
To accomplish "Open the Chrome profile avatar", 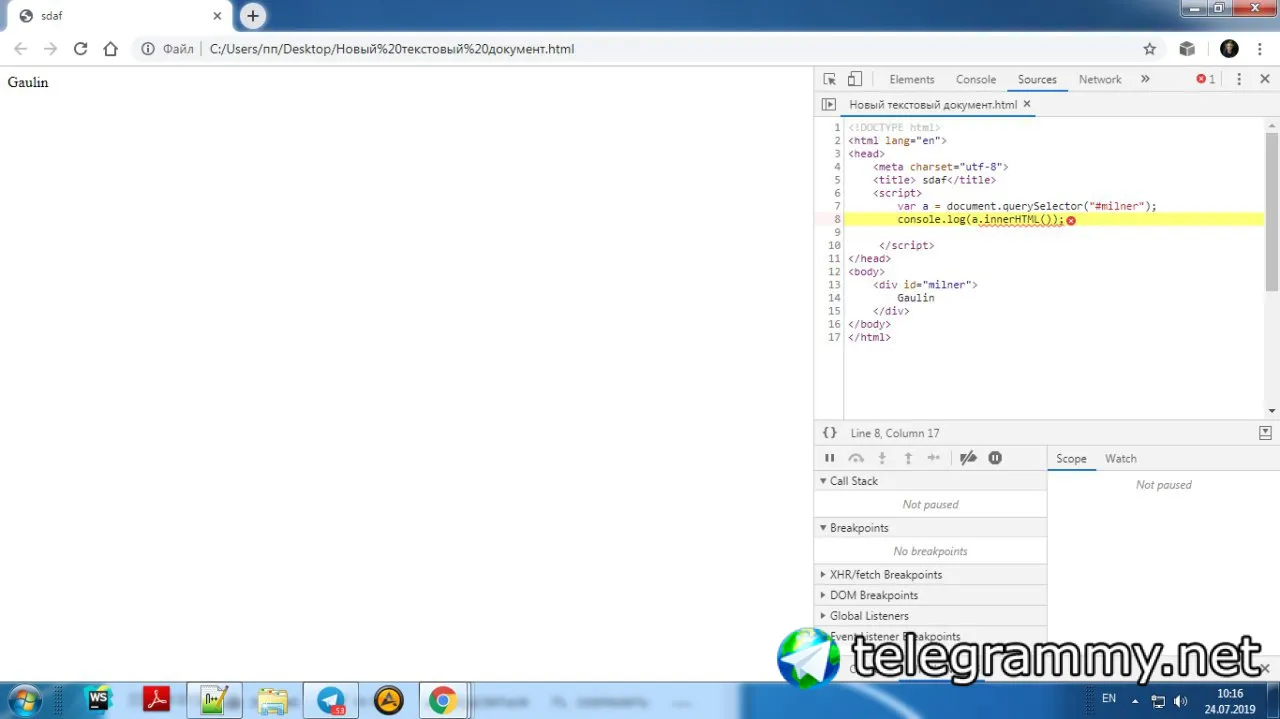I will click(1229, 49).
